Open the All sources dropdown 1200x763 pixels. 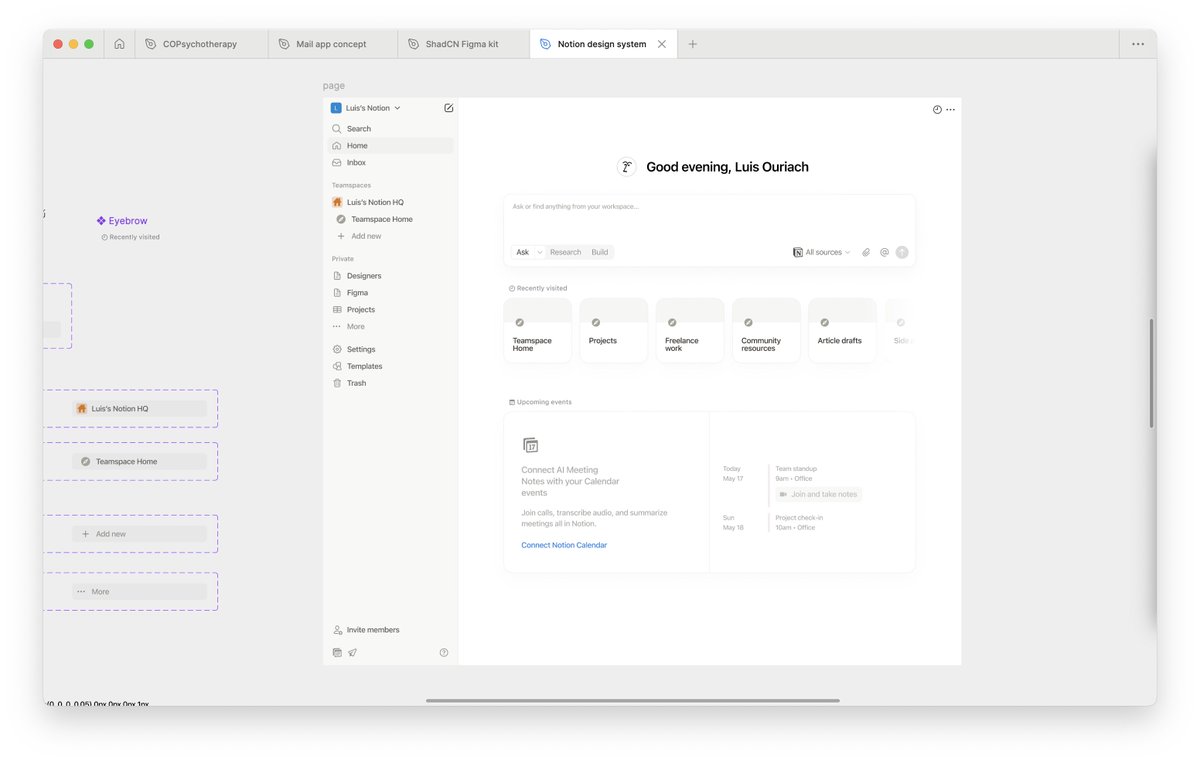[822, 253]
